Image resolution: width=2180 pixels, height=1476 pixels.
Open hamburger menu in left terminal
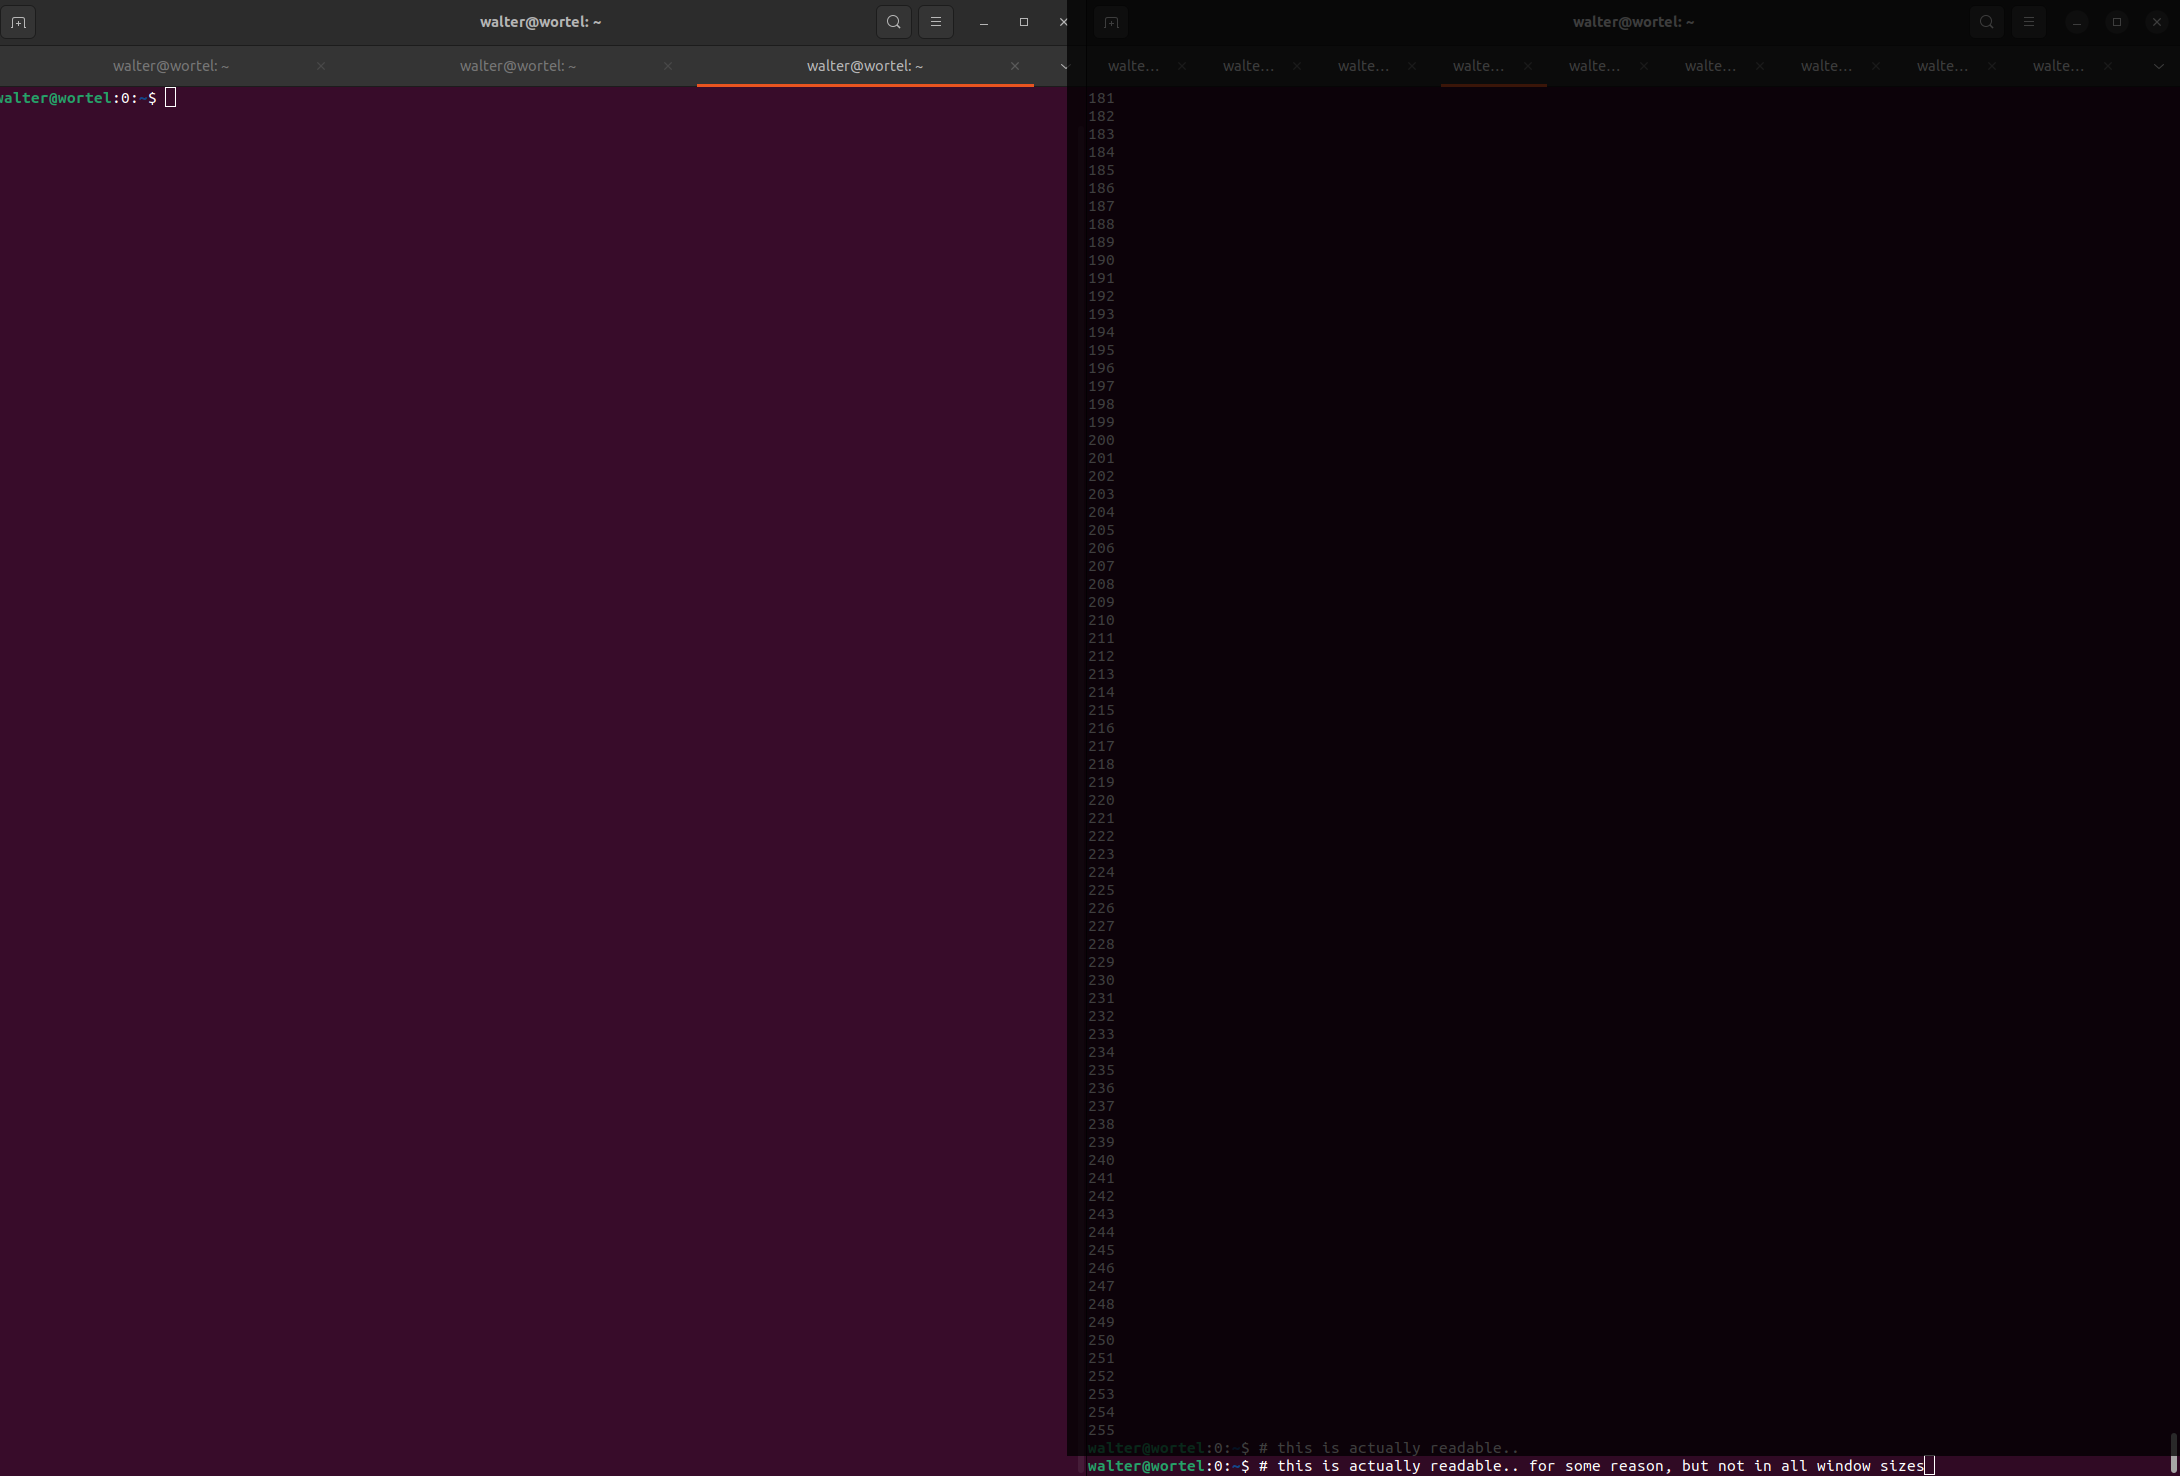point(935,22)
